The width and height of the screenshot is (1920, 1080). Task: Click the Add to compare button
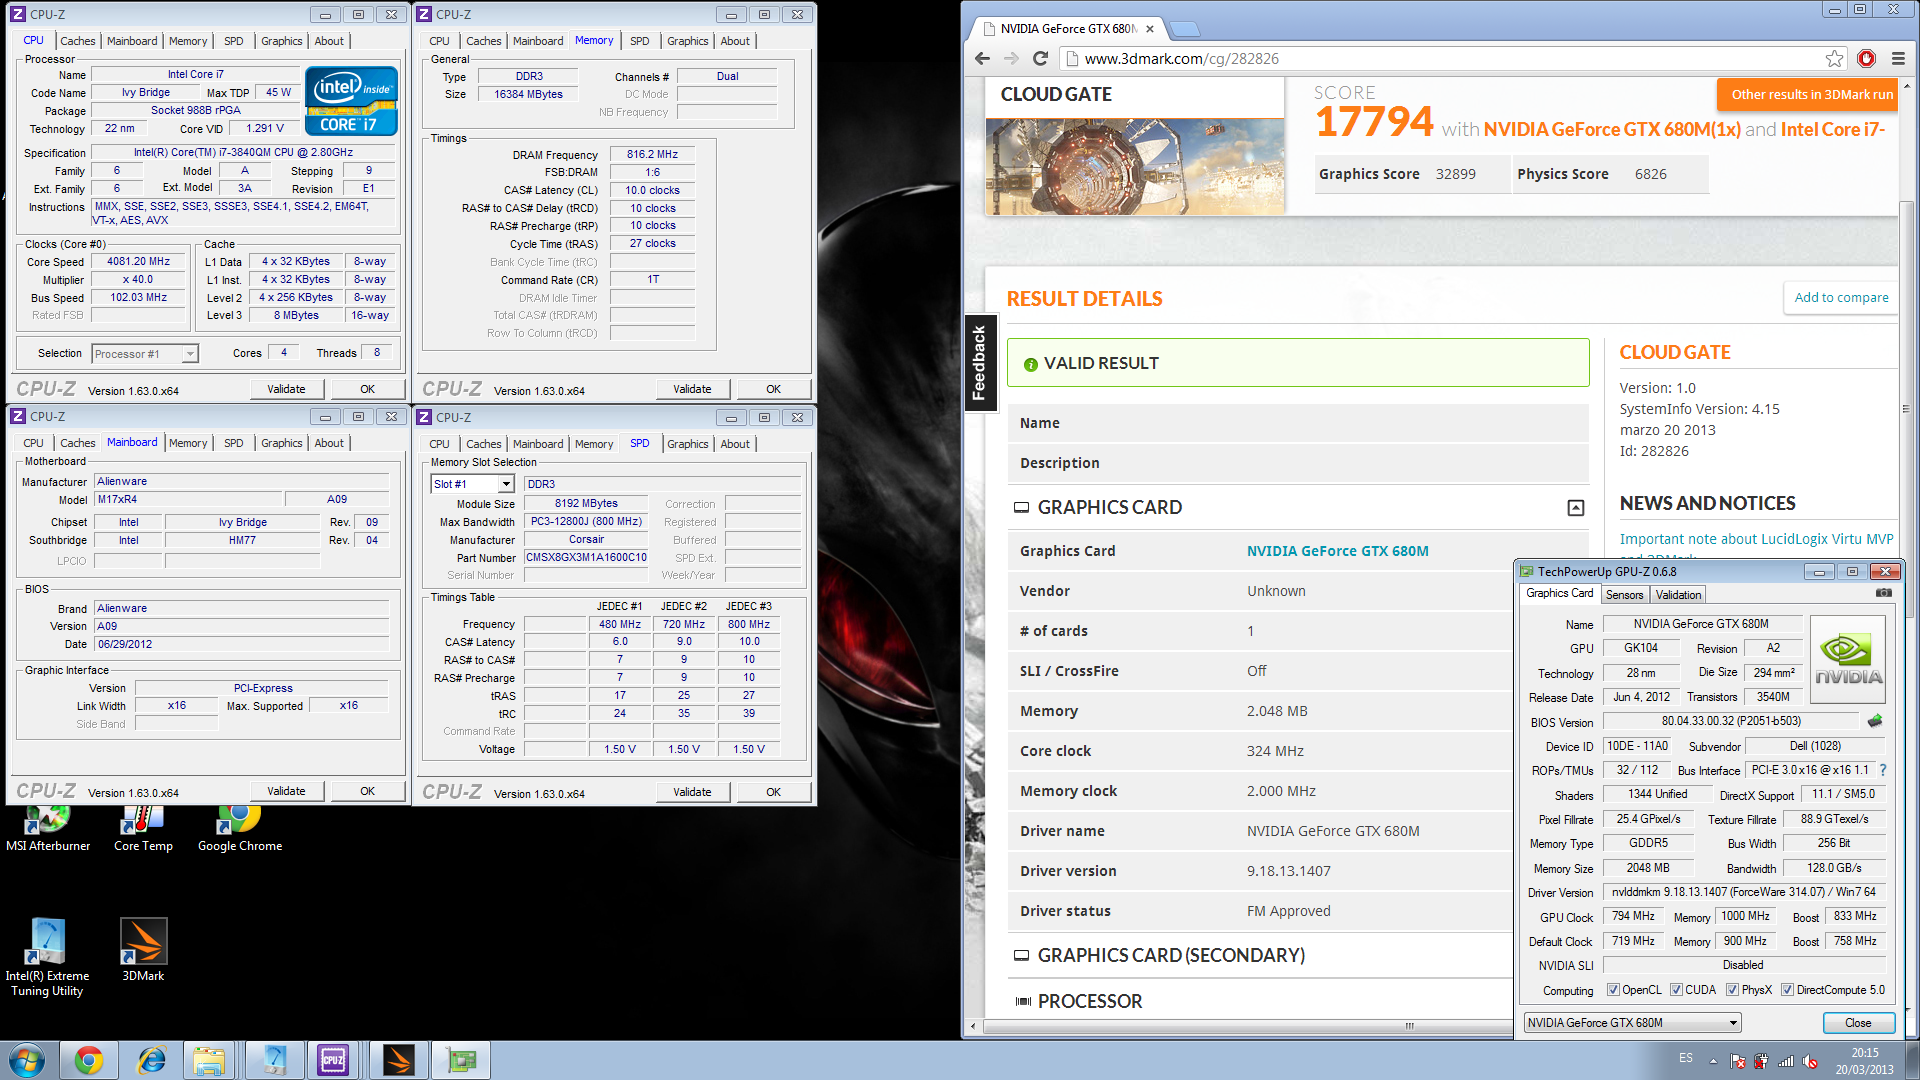pos(1840,297)
